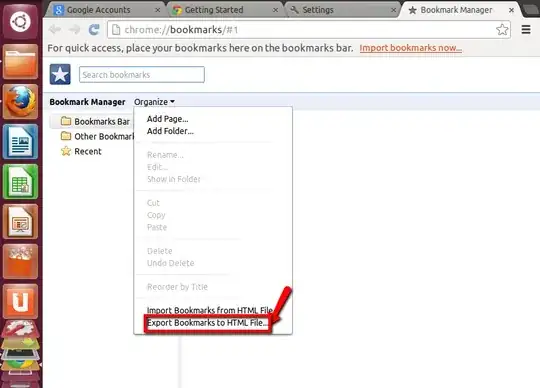Screen dimensions: 540x388
Task: Open LibreOffice Writer from the dock
Action: 20,141
